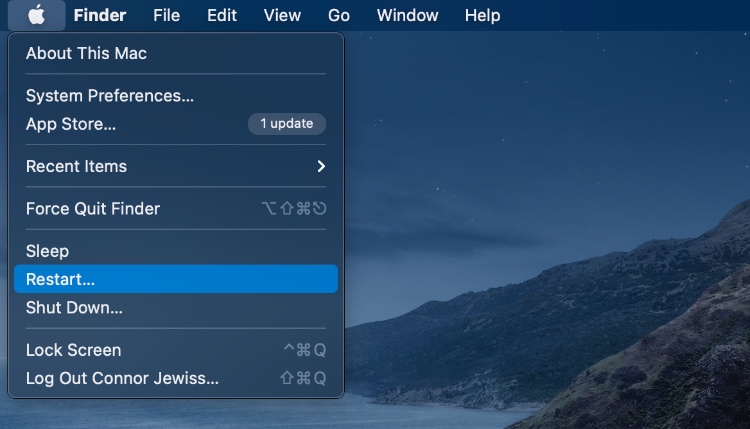750x429 pixels.
Task: Open the View menu
Action: (282, 15)
